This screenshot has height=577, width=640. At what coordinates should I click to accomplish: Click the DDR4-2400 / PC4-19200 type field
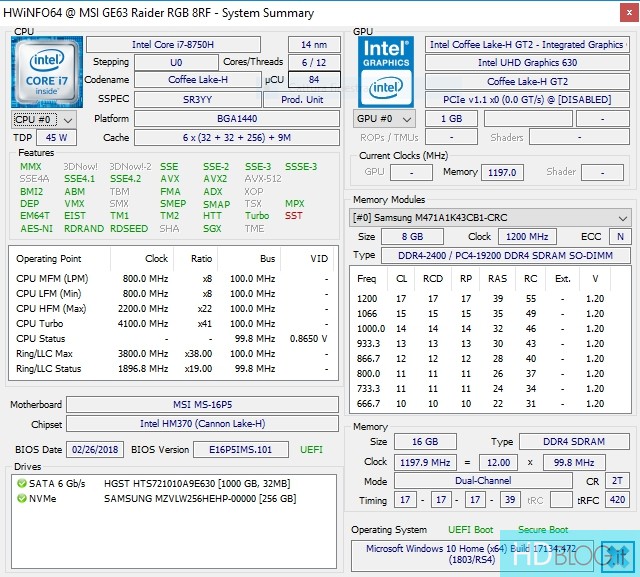(505, 255)
